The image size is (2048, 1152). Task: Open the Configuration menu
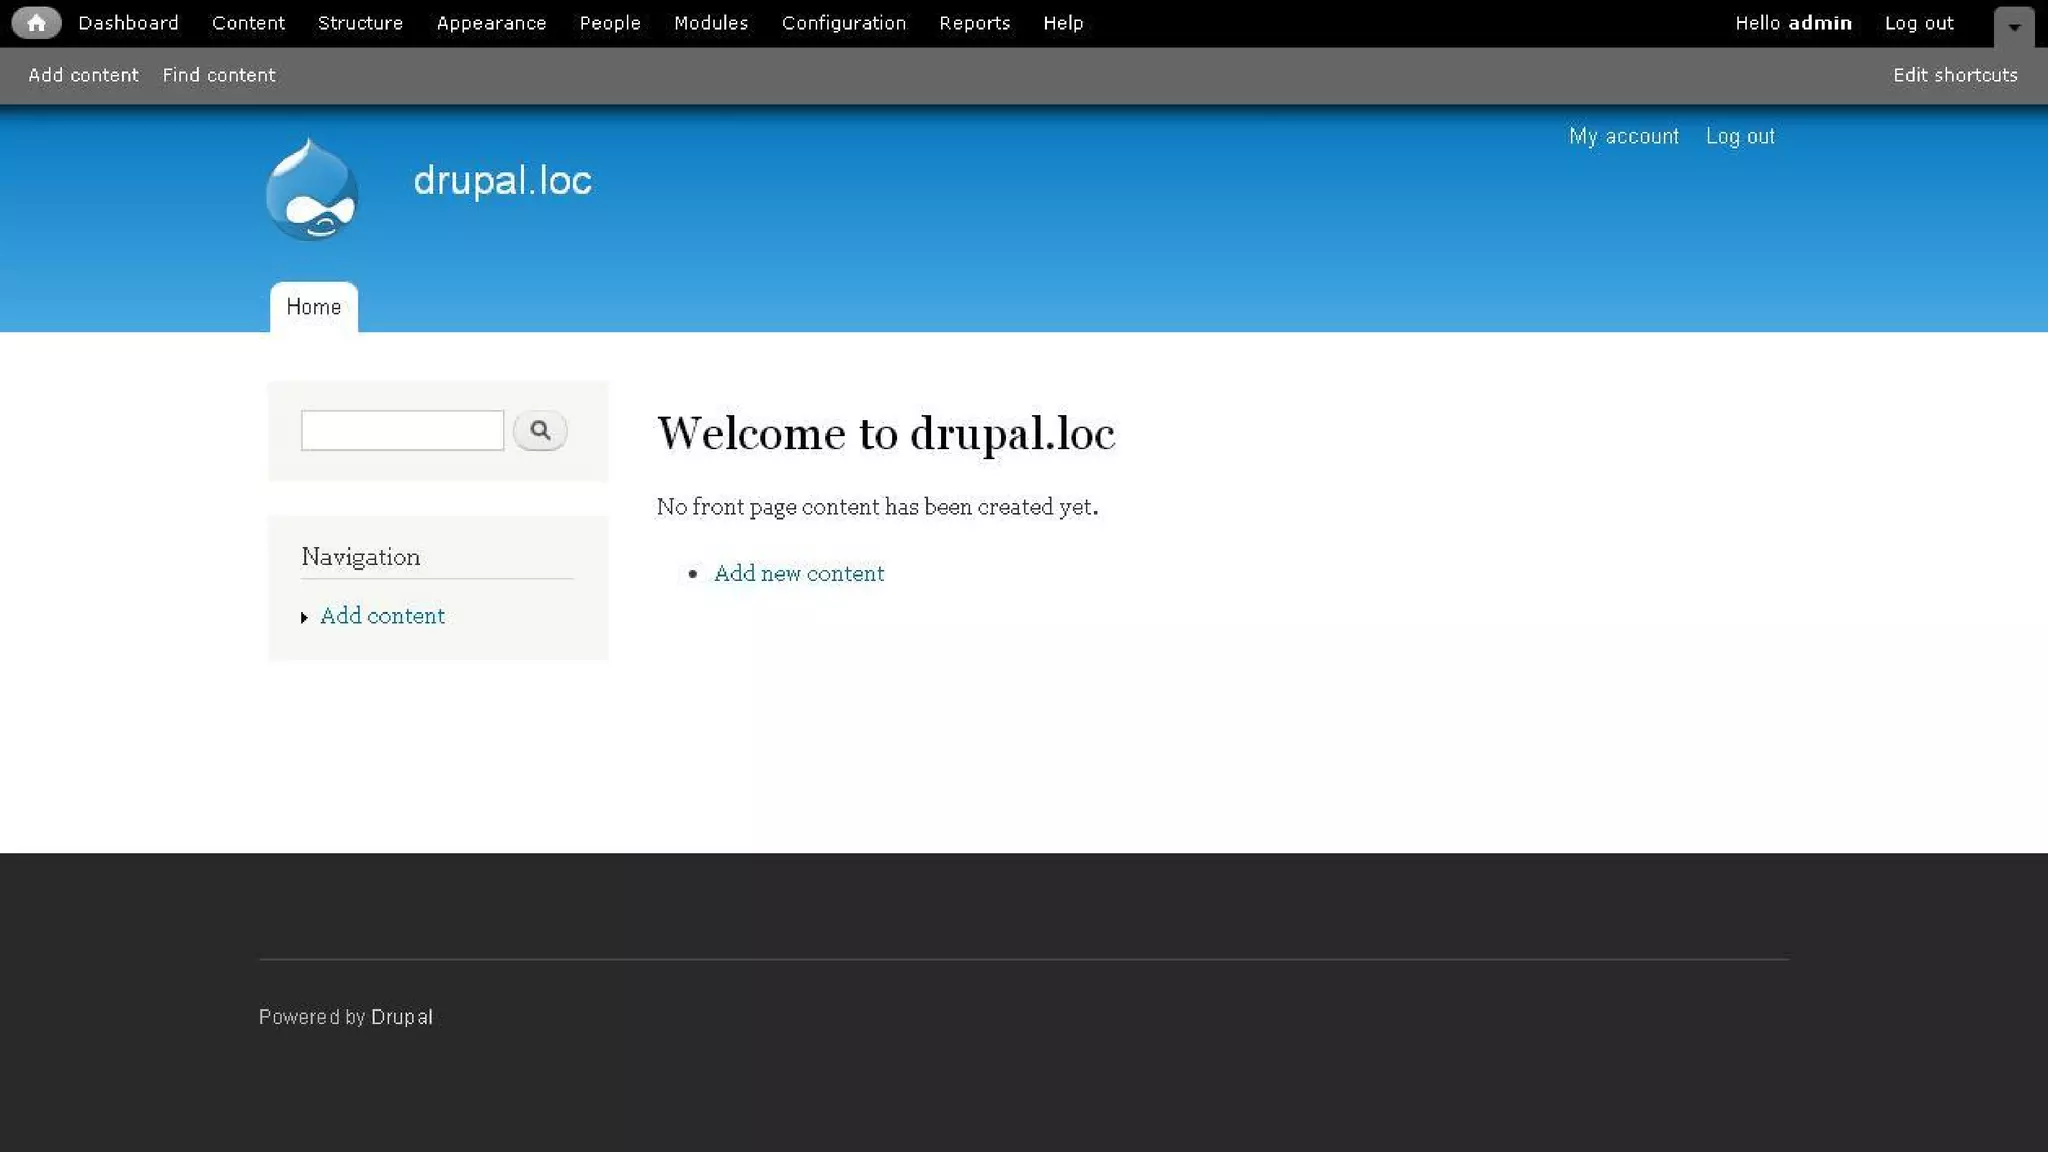pyautogui.click(x=843, y=23)
